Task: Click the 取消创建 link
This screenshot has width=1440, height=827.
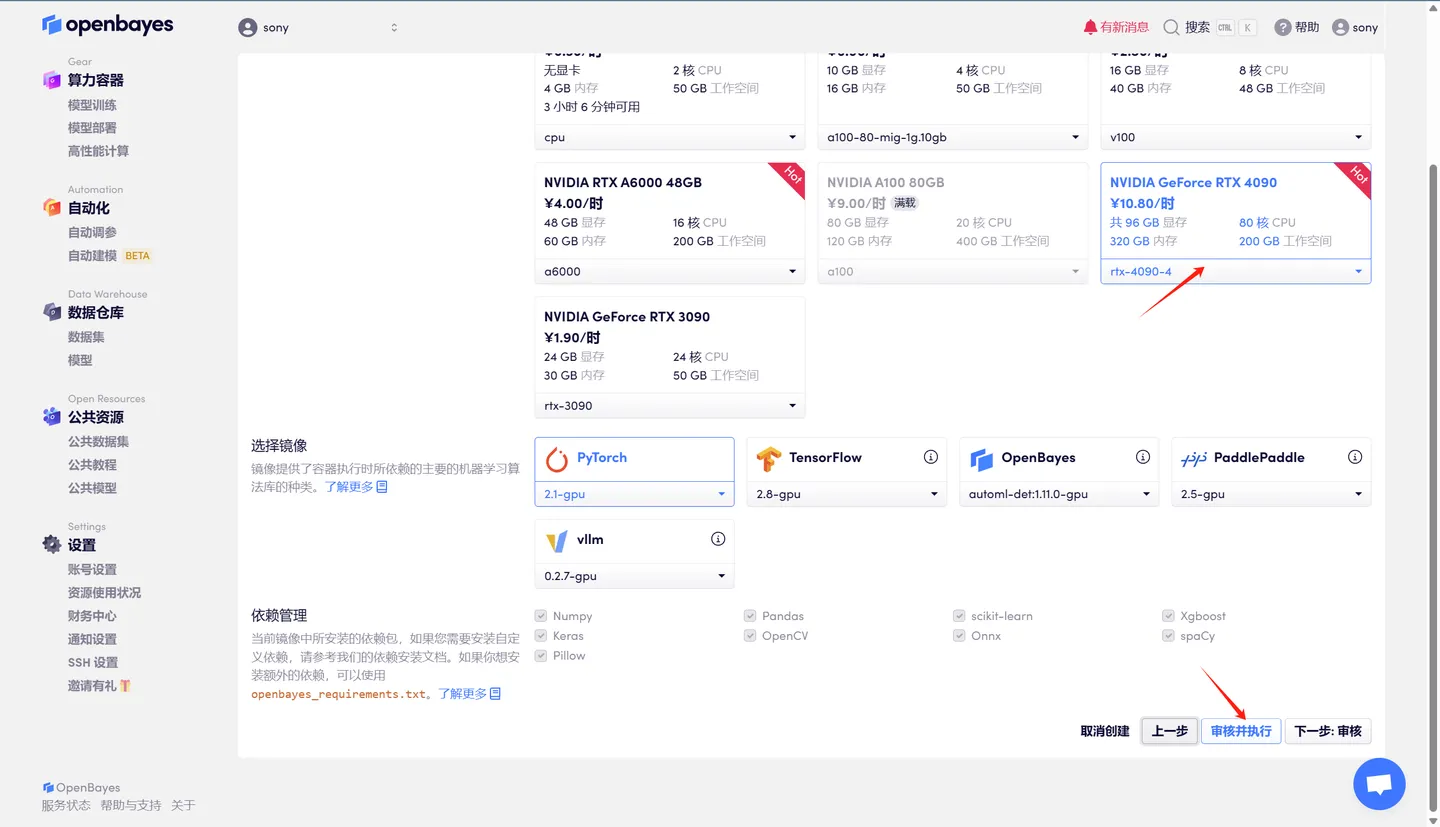Action: coord(1105,731)
